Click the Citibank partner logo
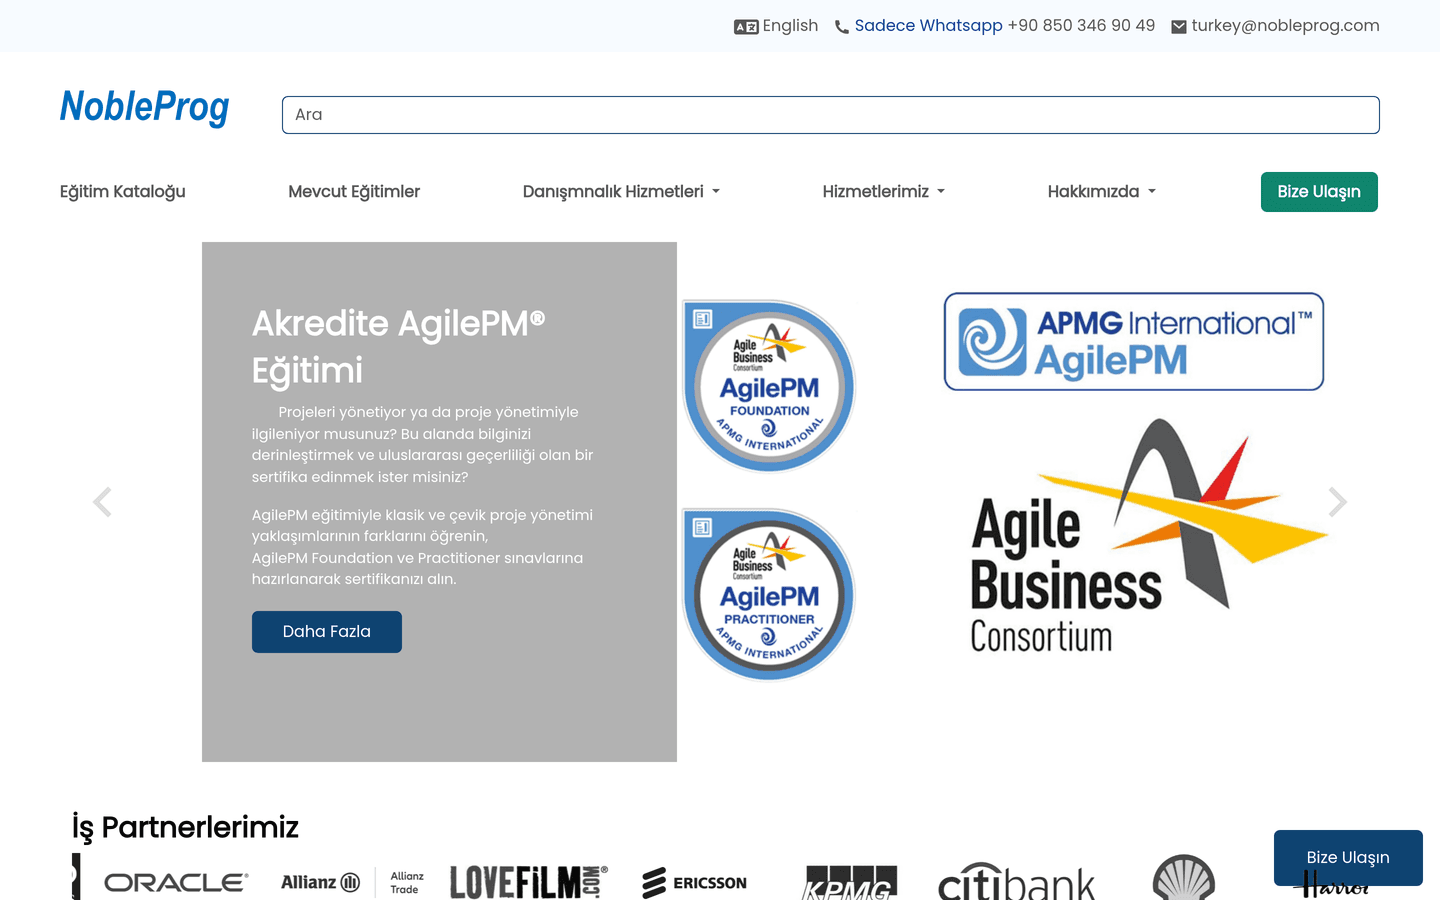This screenshot has width=1440, height=900. point(1016,881)
